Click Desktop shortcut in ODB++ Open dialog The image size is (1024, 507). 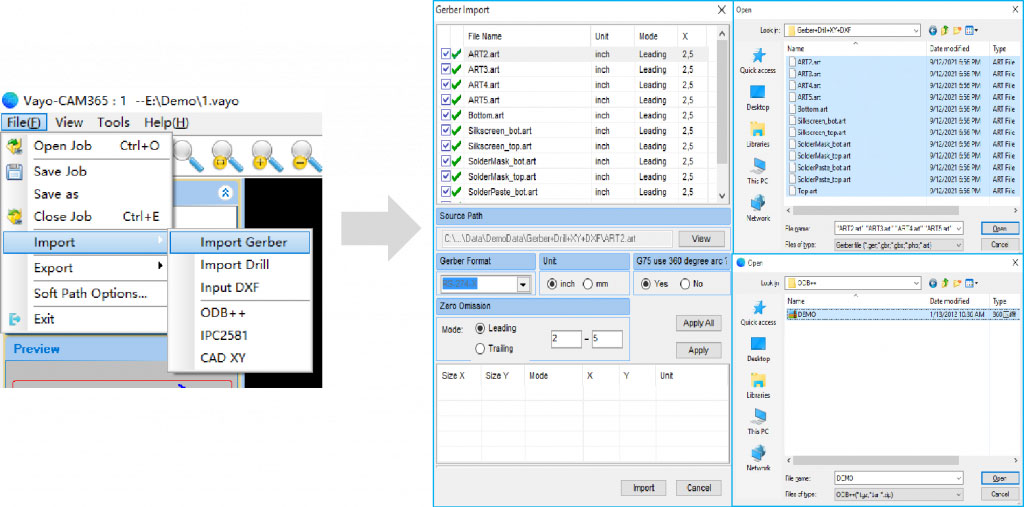point(757,347)
